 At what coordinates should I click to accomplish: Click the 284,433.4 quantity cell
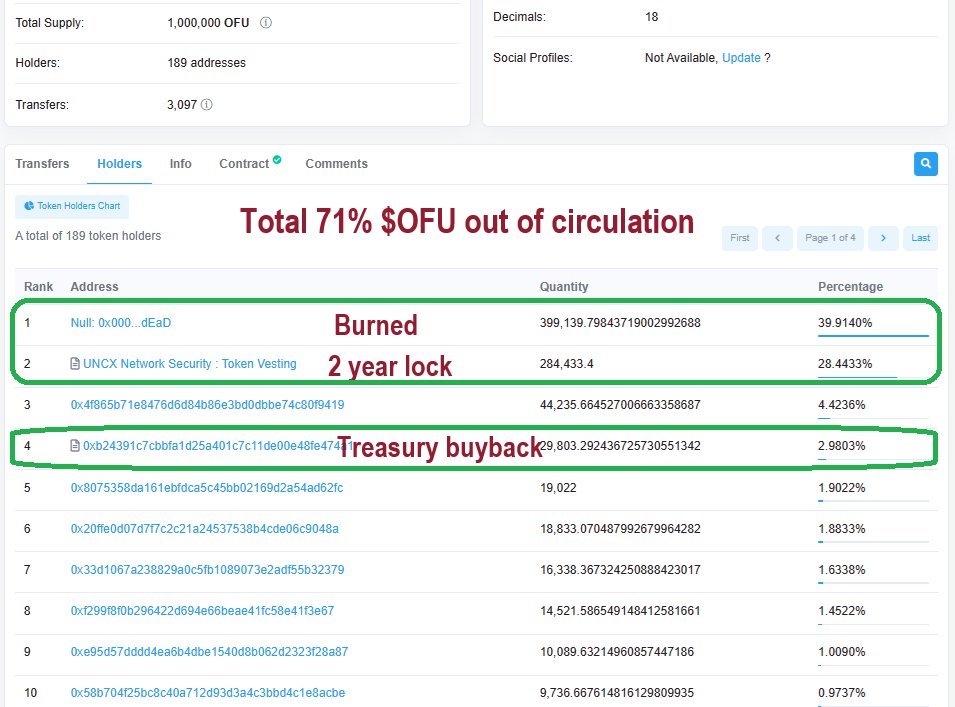[x=566, y=364]
